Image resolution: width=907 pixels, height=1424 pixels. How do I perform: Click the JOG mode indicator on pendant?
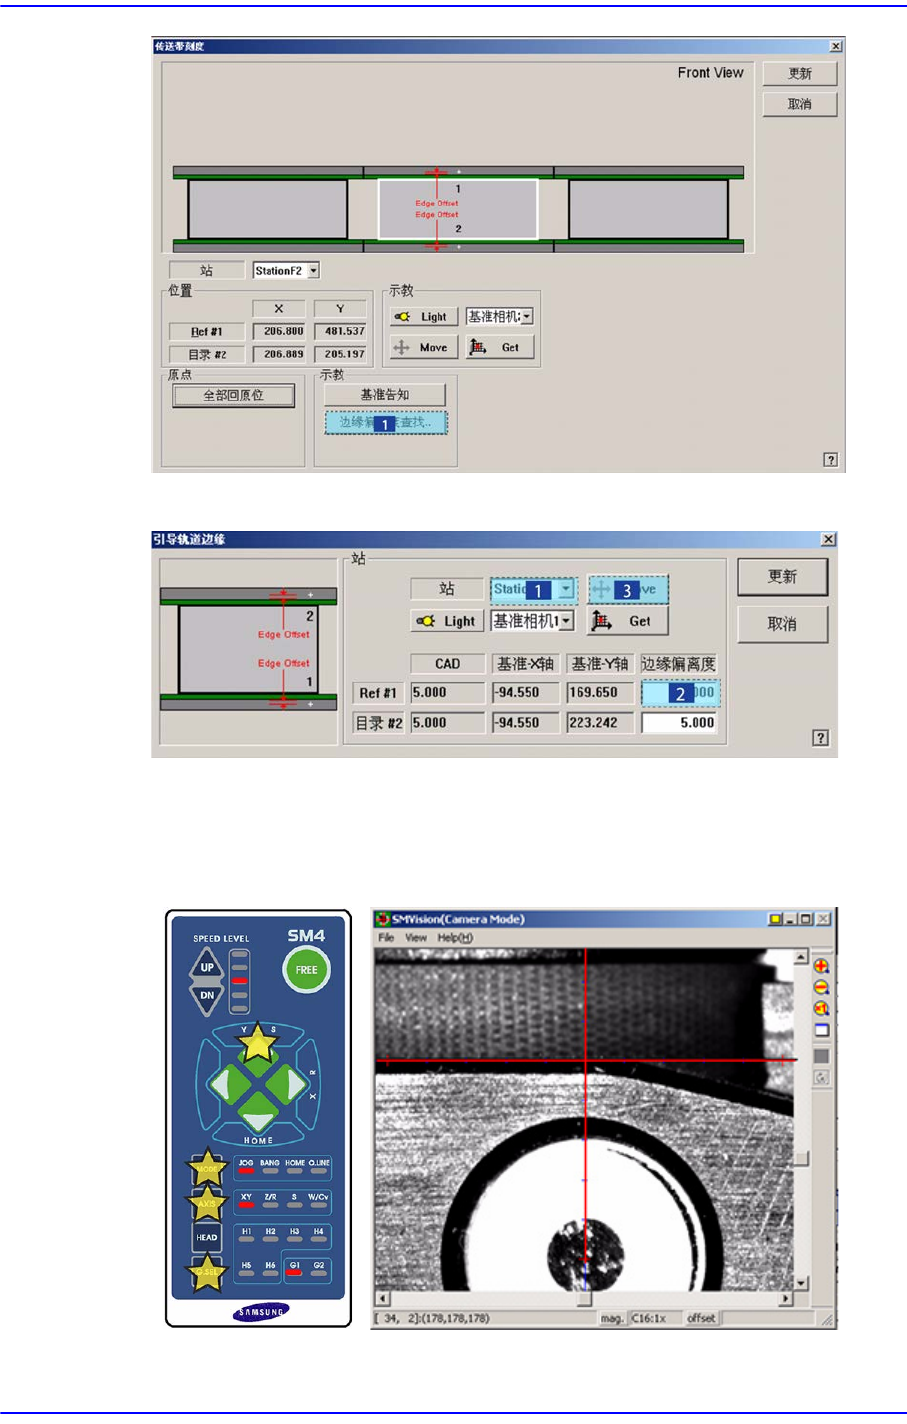(246, 1167)
